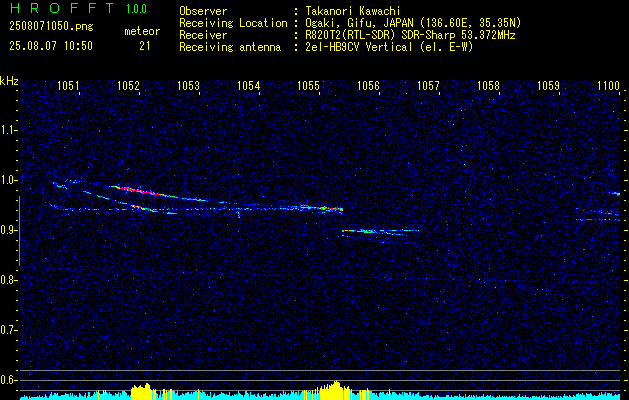Click time marker 1100
Image resolution: width=629 pixels, height=400 pixels.
coord(609,85)
